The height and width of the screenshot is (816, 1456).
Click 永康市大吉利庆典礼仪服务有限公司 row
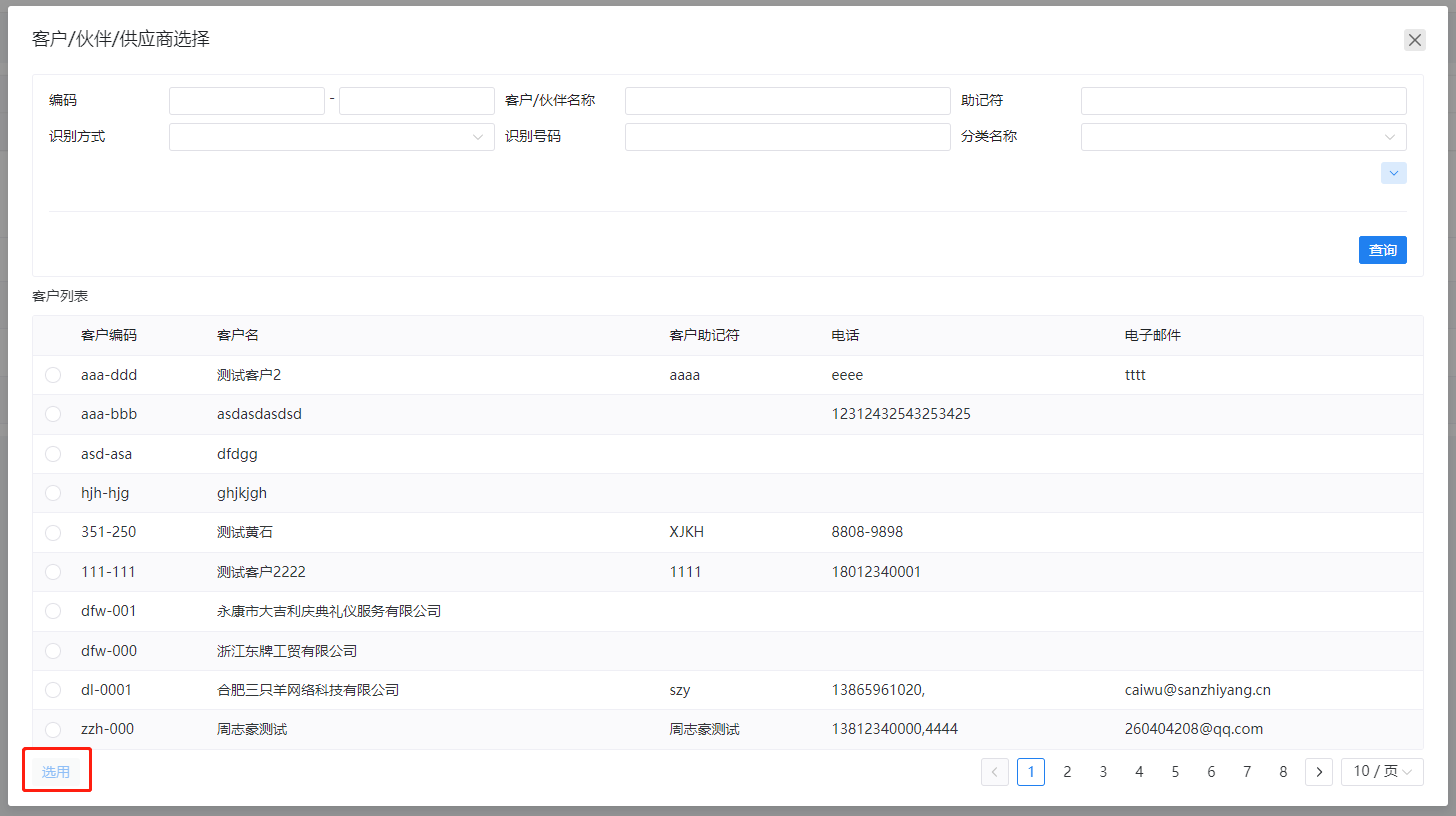tap(728, 611)
